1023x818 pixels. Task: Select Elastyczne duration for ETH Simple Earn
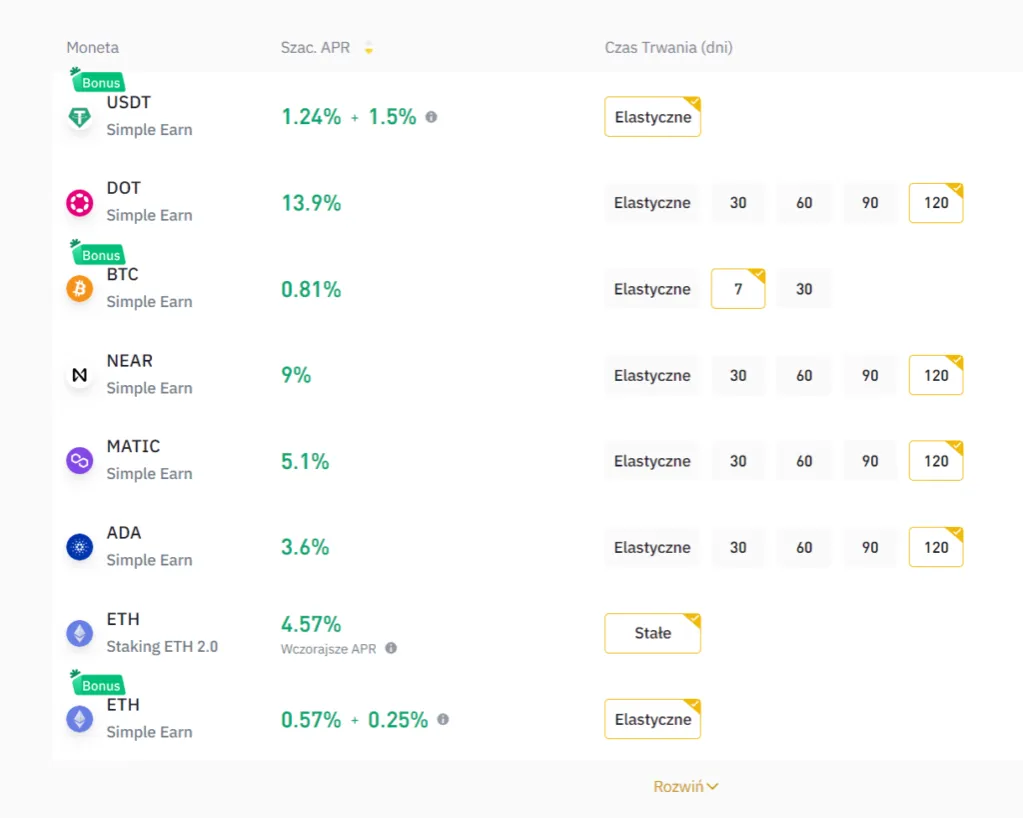click(652, 720)
